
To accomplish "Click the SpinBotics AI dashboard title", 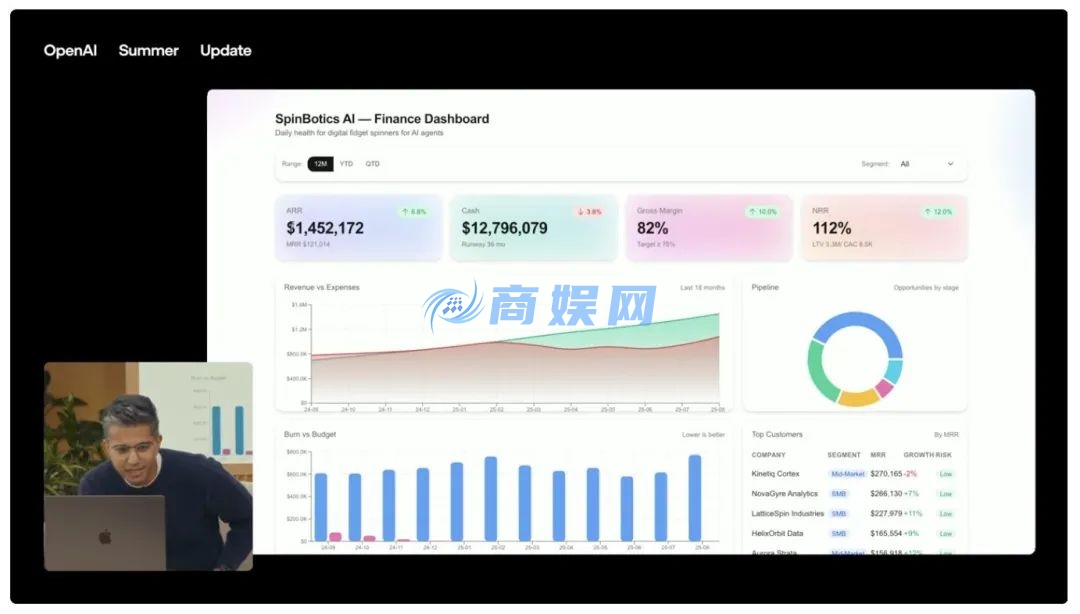I will [381, 118].
